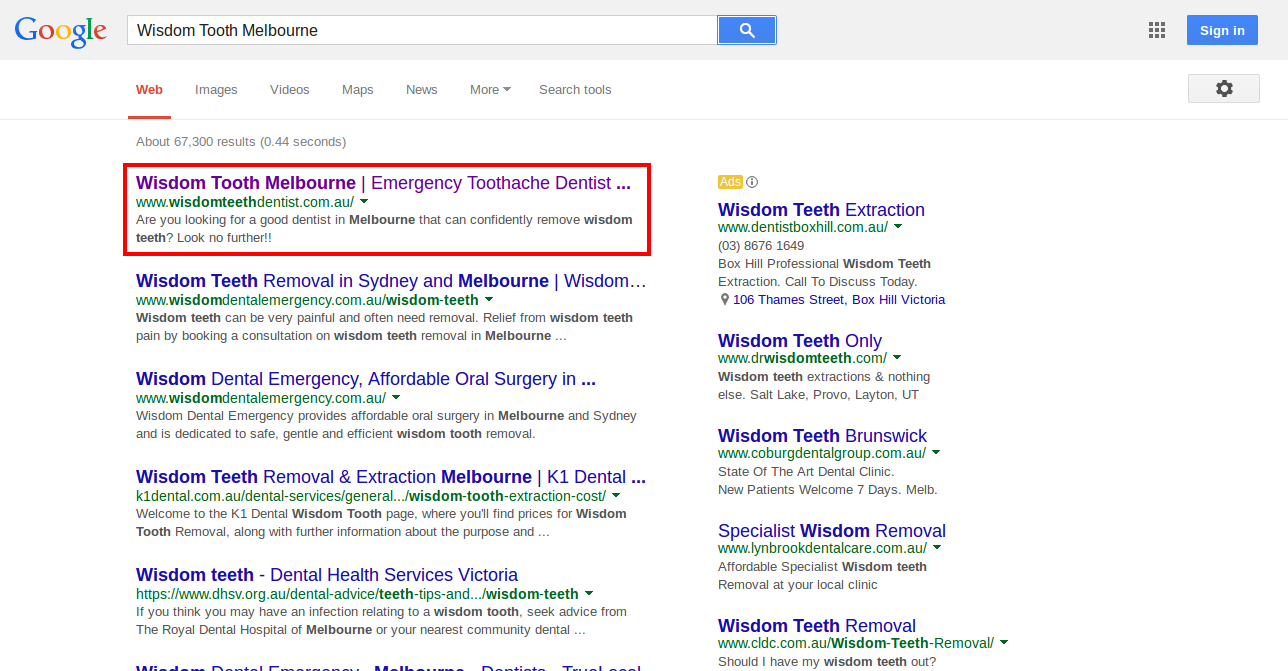Screen dimensions: 1288x671
Task: Open Wisdom Teeth Removal in Sydney and Melbourne result
Action: pos(391,281)
